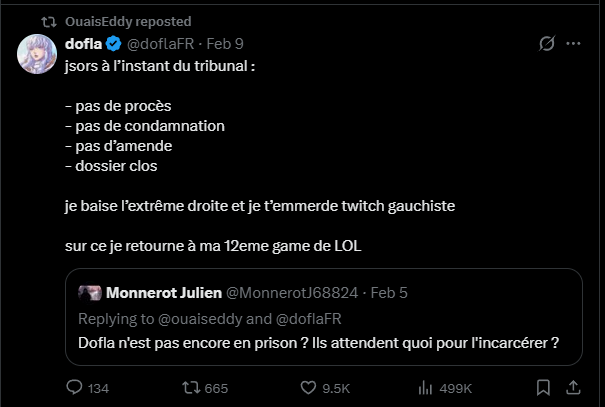
Task: Open Monnerot Julien's small avatar
Action: 90,293
